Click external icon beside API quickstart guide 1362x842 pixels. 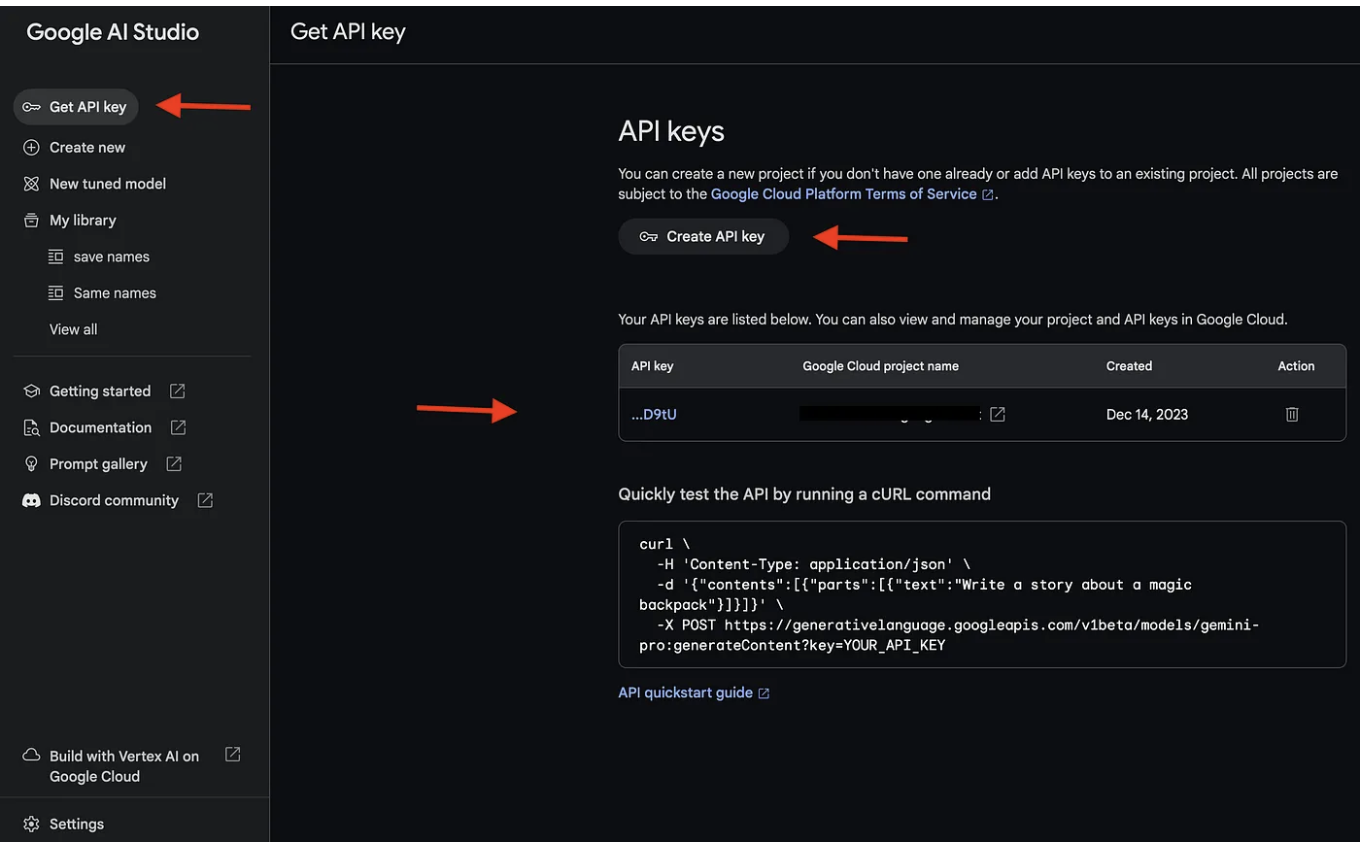tap(764, 693)
